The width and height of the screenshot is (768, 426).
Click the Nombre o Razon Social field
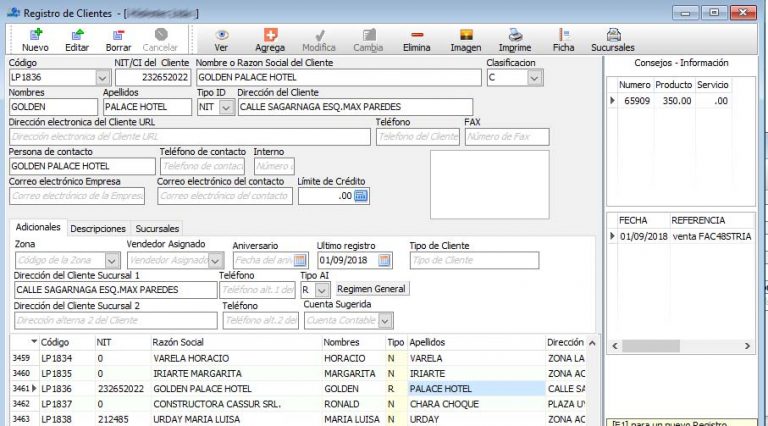(339, 77)
